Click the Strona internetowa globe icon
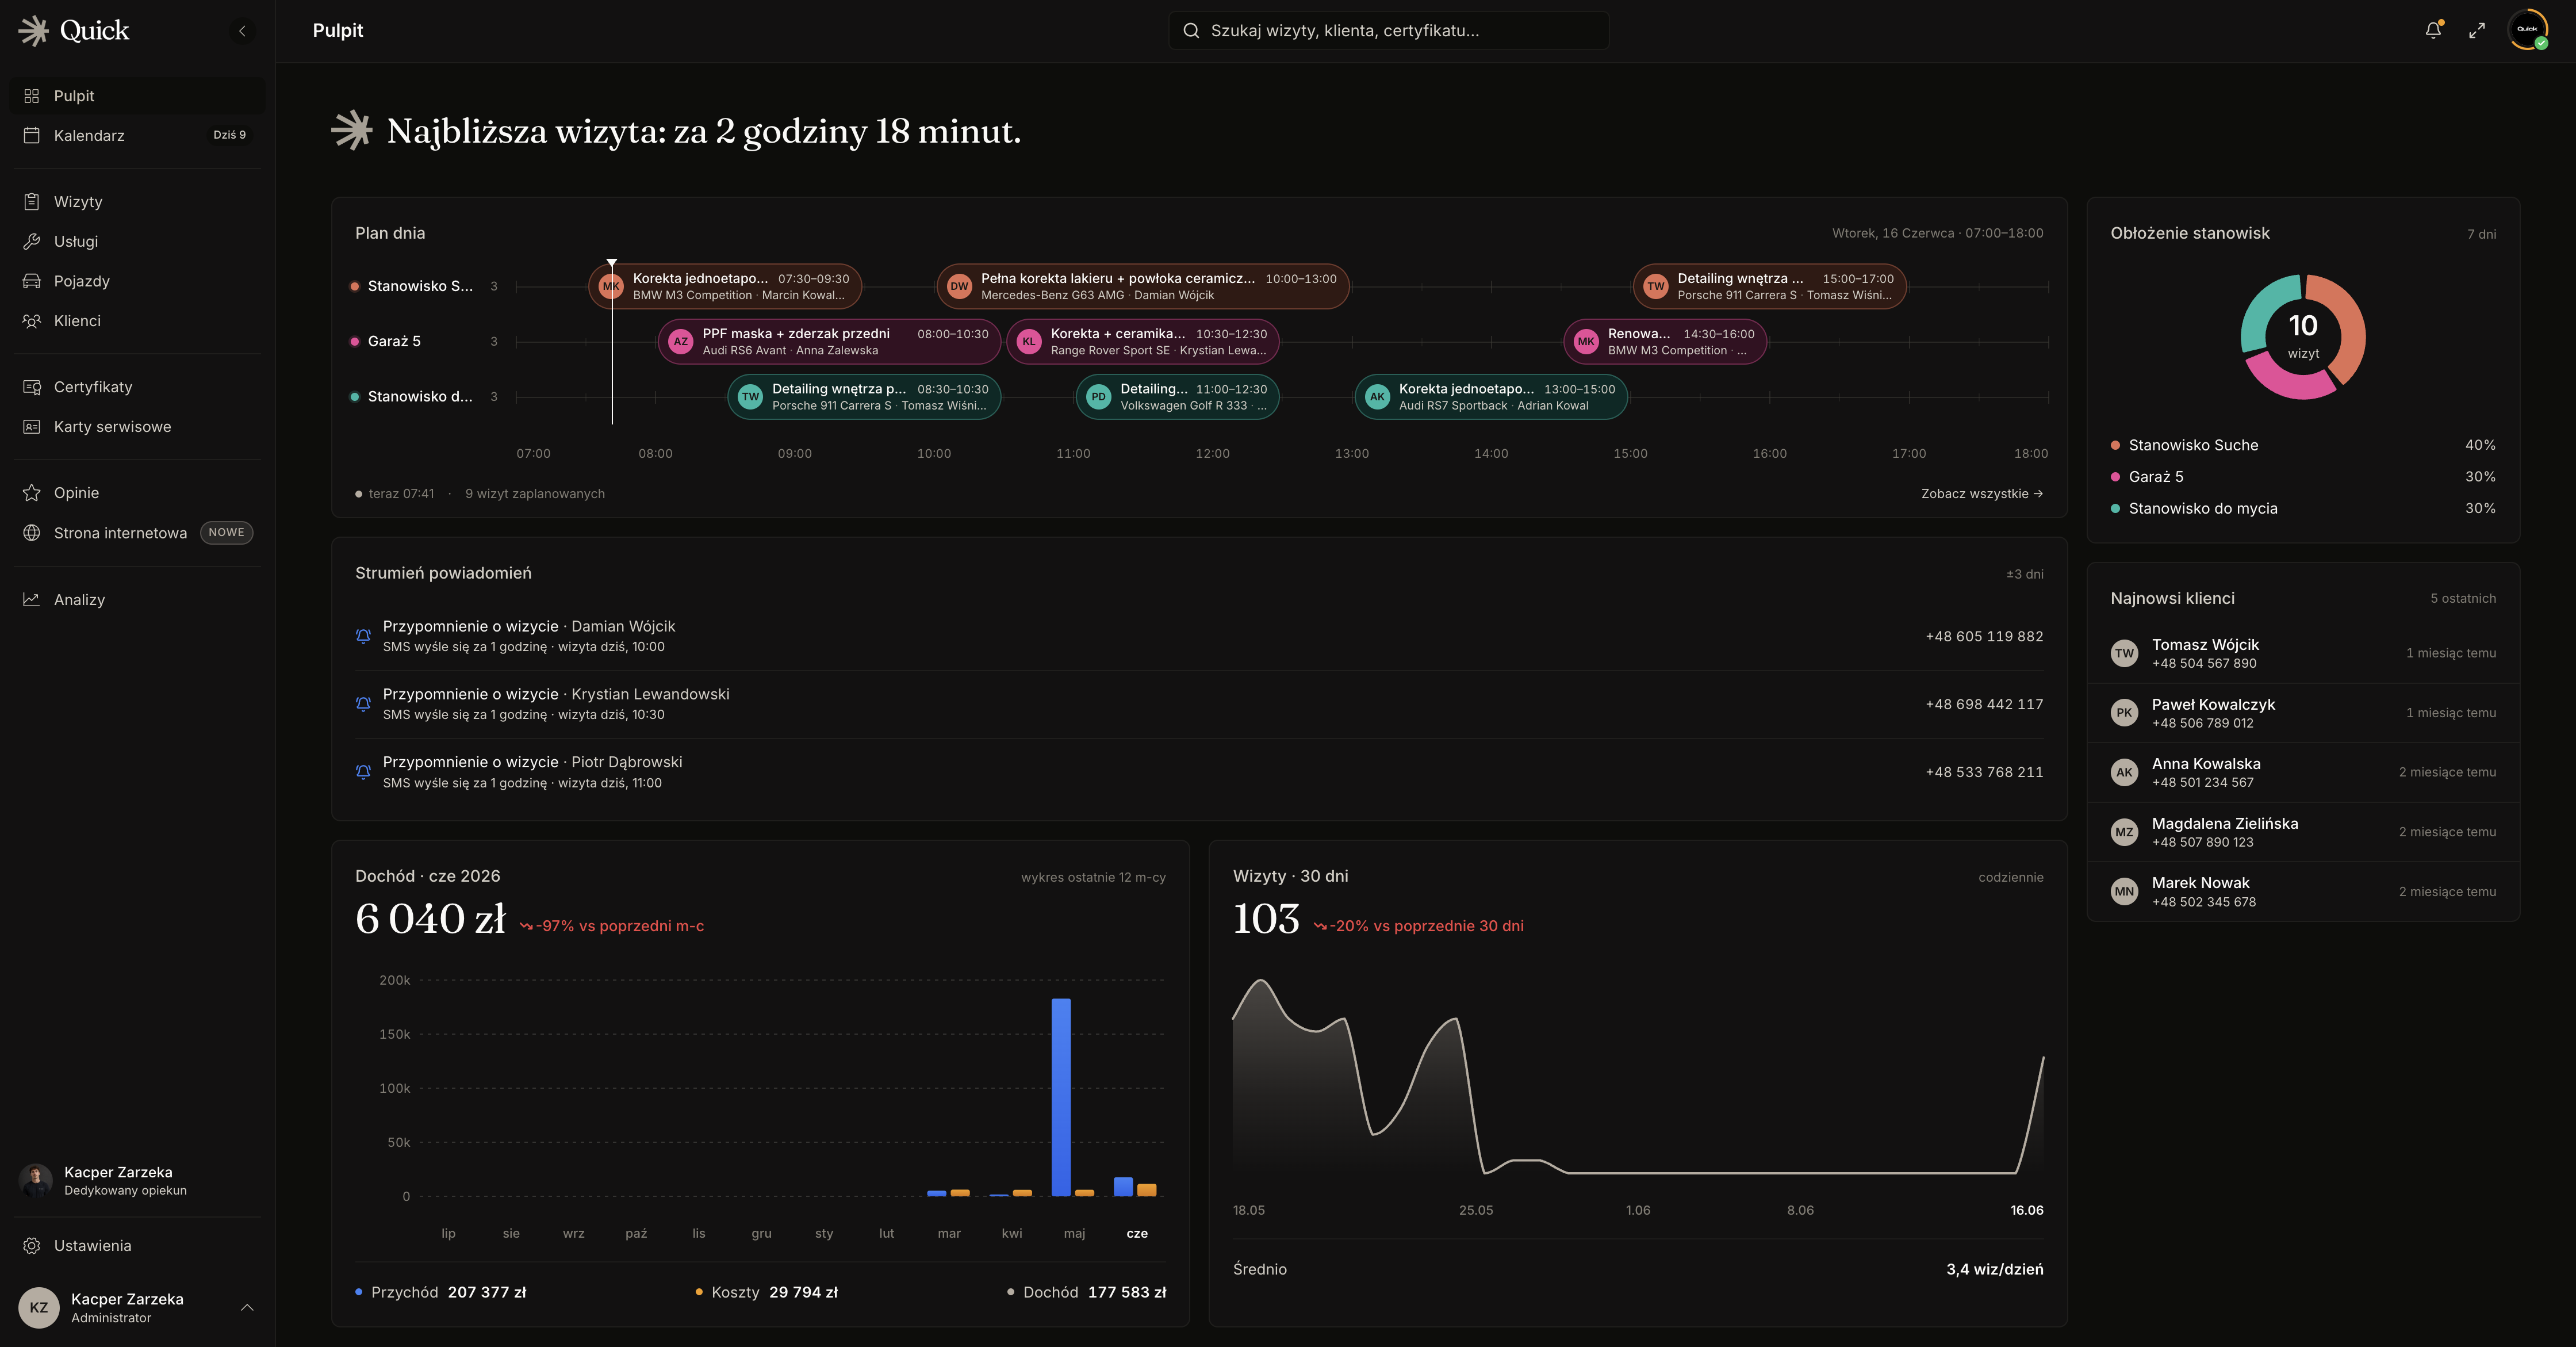 point(32,533)
